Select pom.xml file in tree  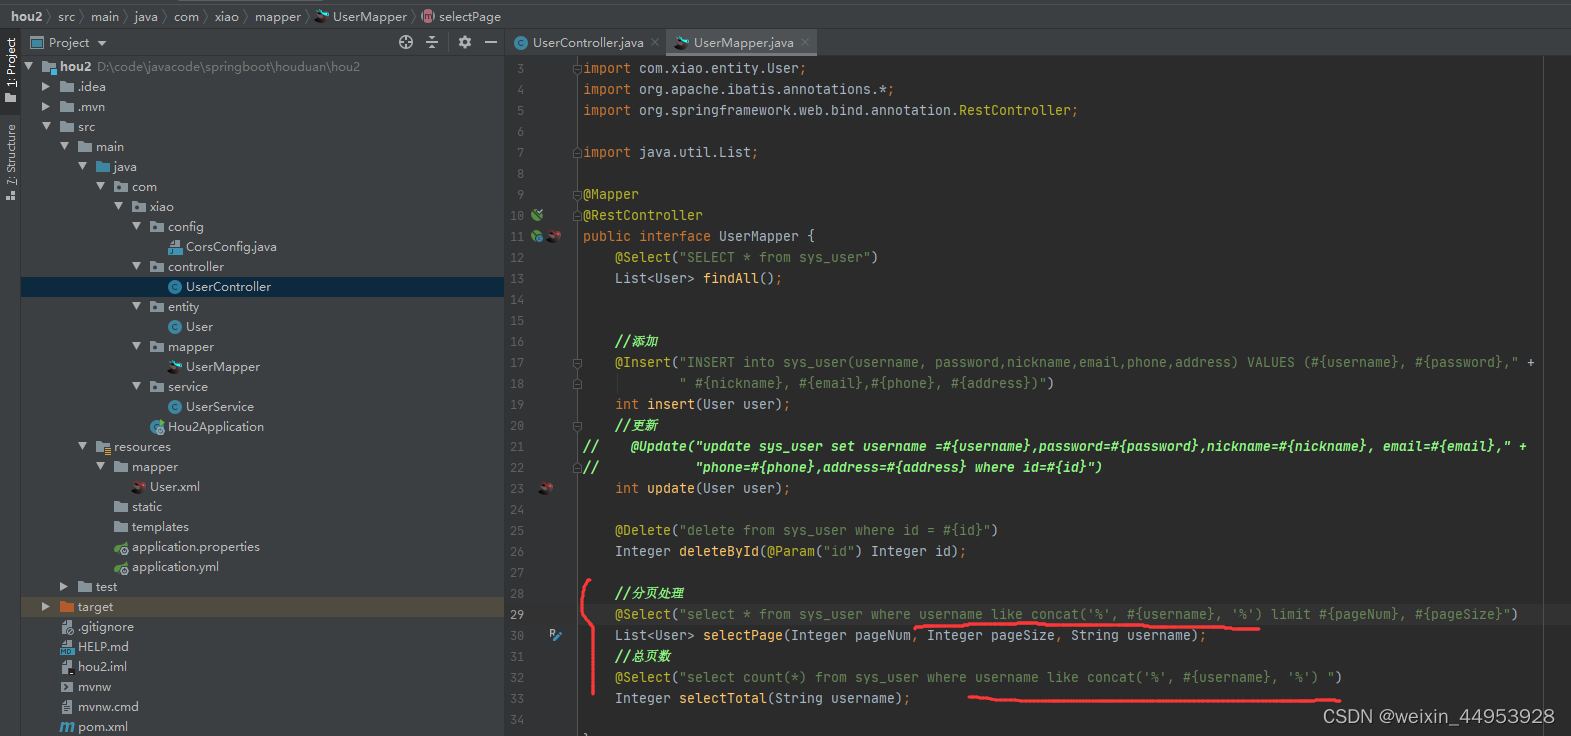(102, 726)
